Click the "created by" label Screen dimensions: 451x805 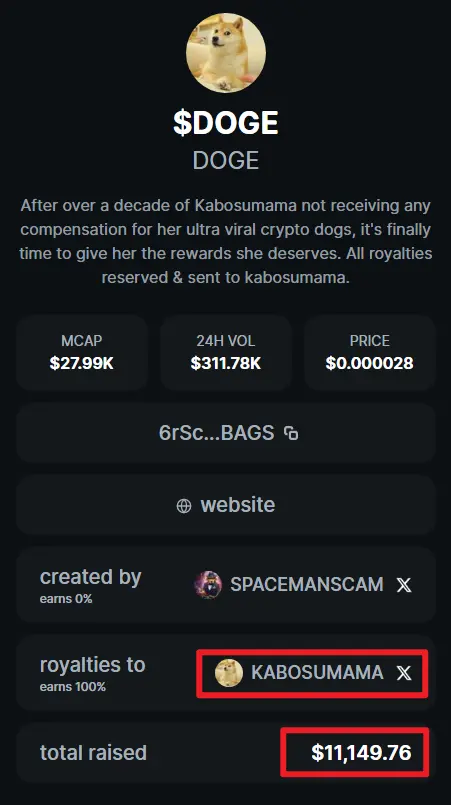point(90,578)
